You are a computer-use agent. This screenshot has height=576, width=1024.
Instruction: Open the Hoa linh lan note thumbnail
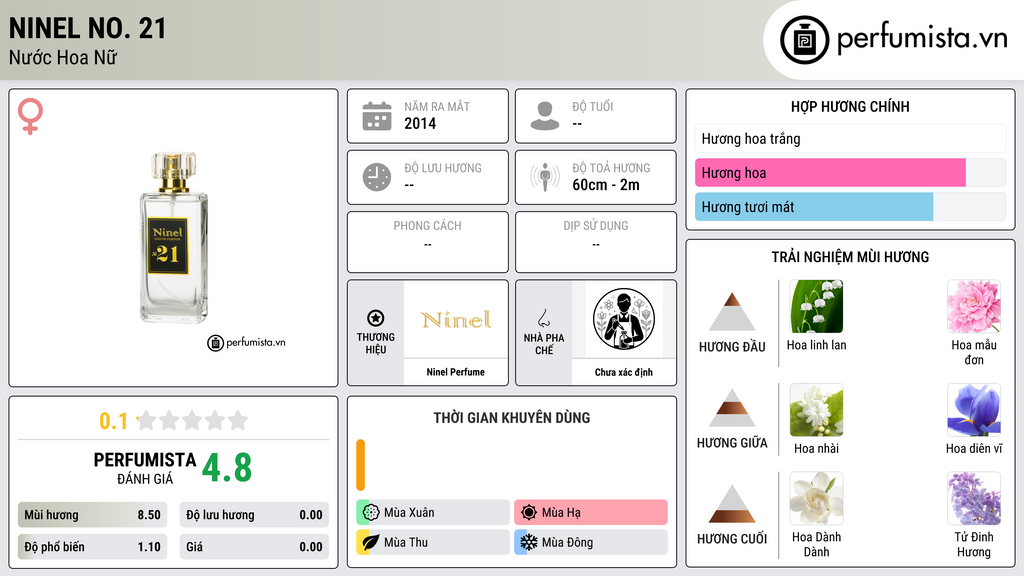tap(816, 307)
